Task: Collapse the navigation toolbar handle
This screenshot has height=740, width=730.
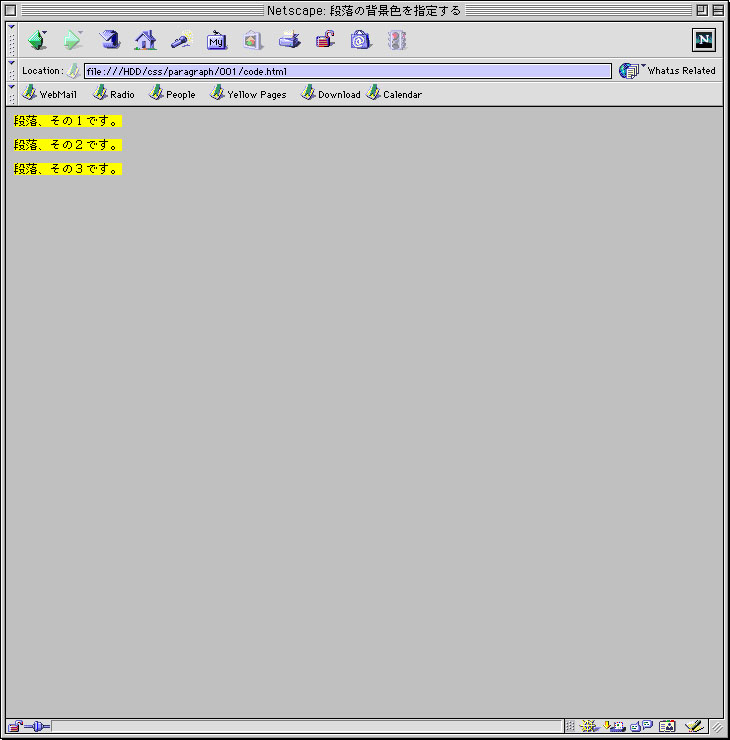Action: 12,40
